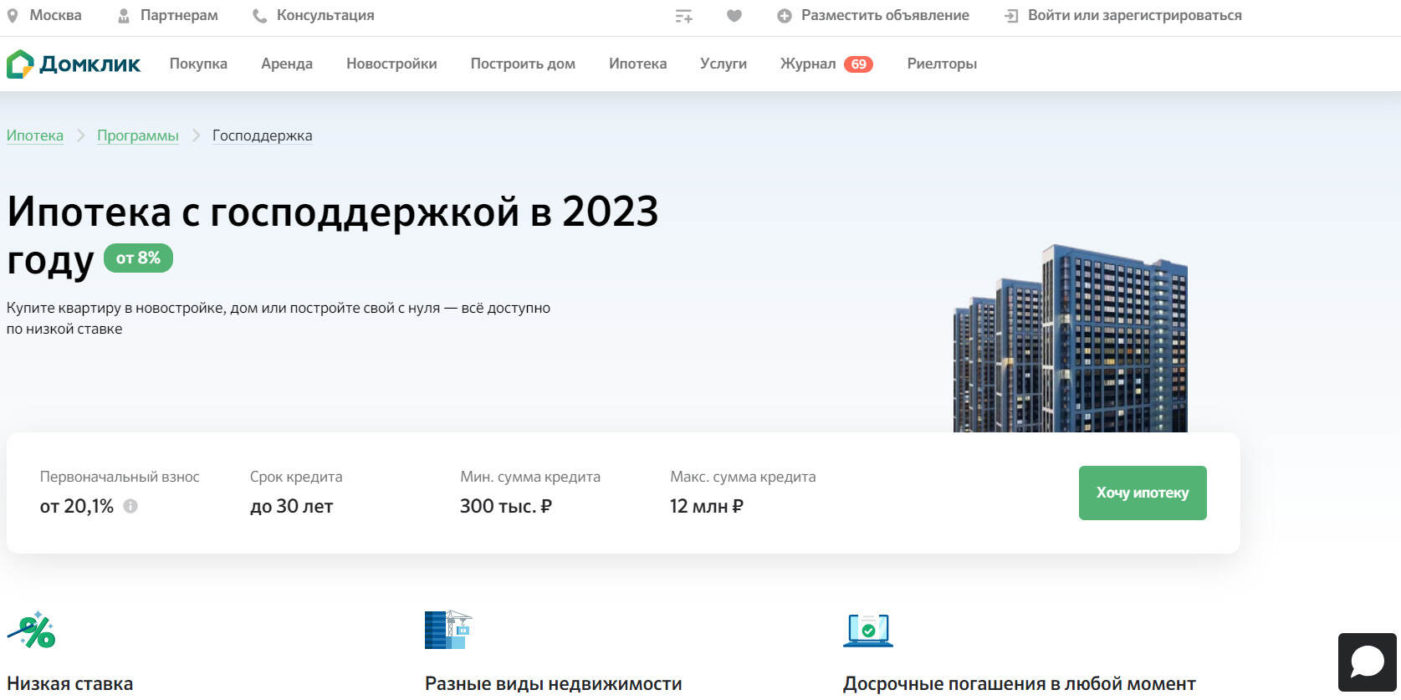The width and height of the screenshot is (1401, 700).
Task: Select Новостройки in the navigation
Action: pos(392,63)
